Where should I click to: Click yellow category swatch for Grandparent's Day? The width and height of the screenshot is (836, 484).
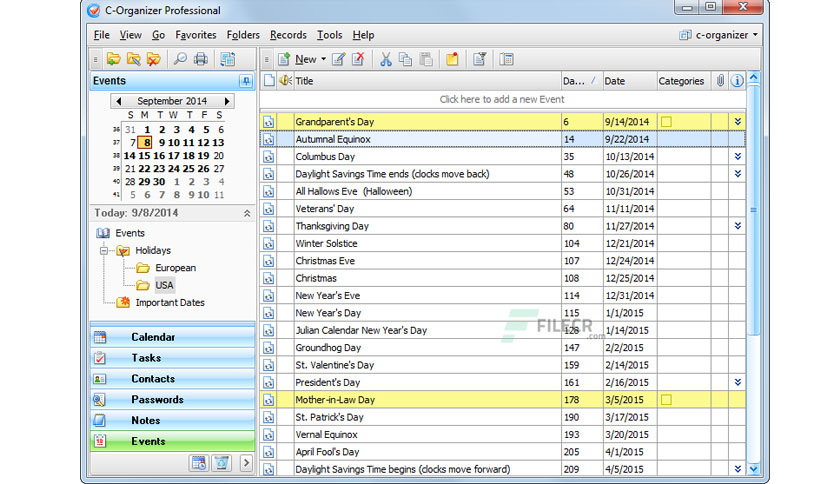click(666, 122)
